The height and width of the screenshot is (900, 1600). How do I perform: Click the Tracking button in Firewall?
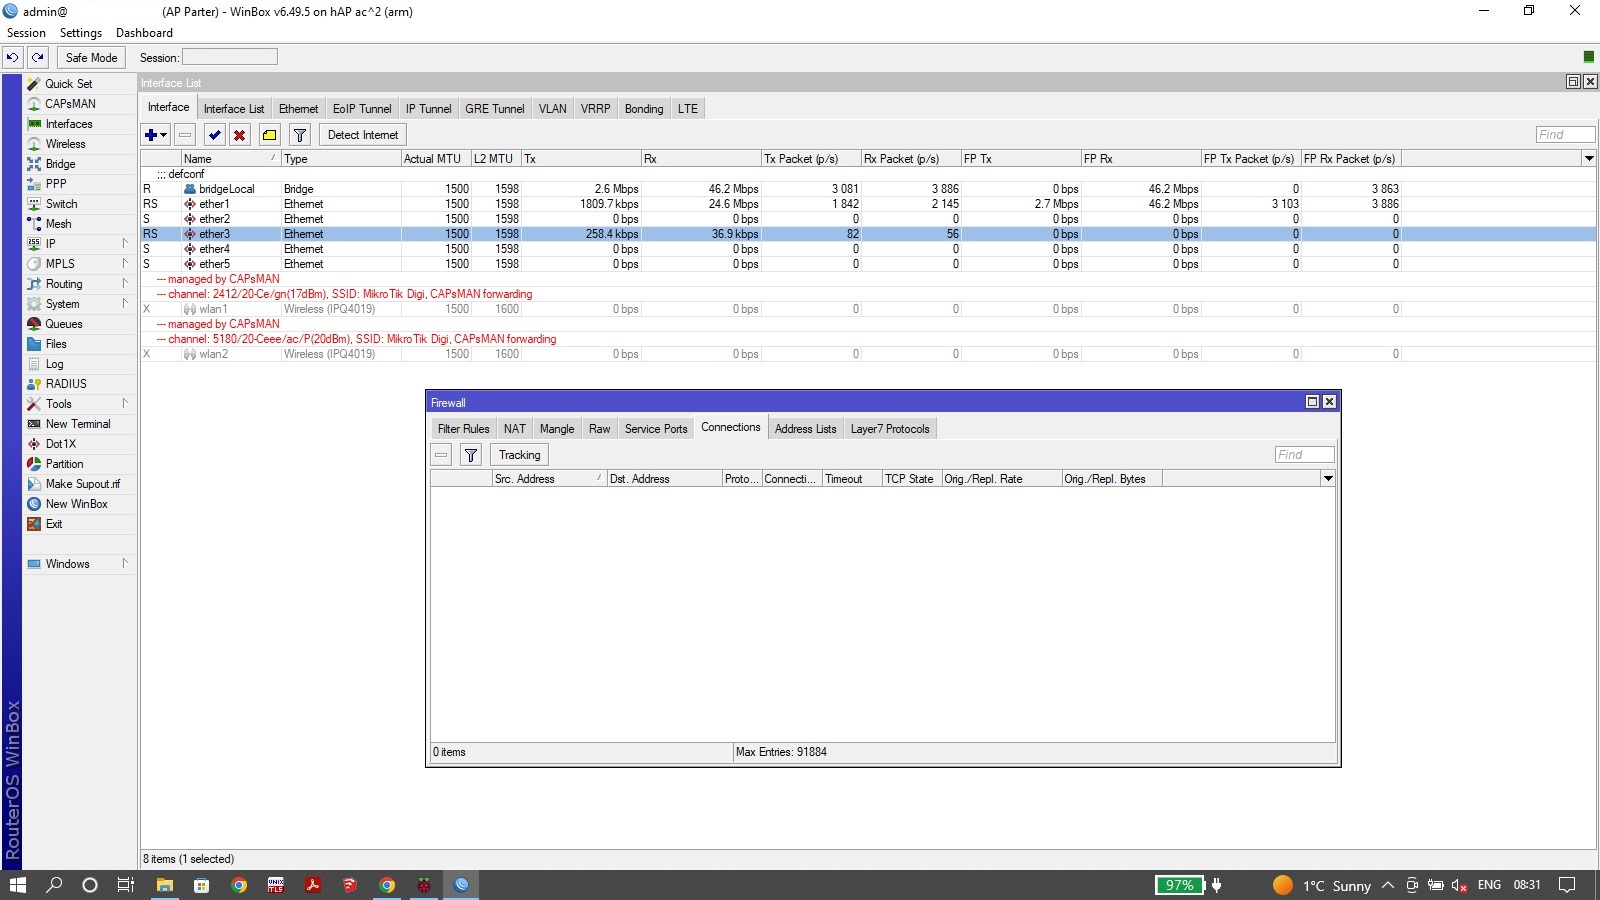520,455
